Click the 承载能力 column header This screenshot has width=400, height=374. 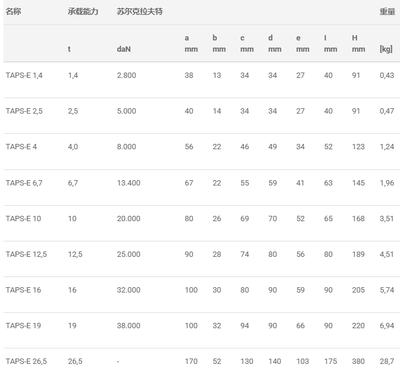pyautogui.click(x=83, y=11)
